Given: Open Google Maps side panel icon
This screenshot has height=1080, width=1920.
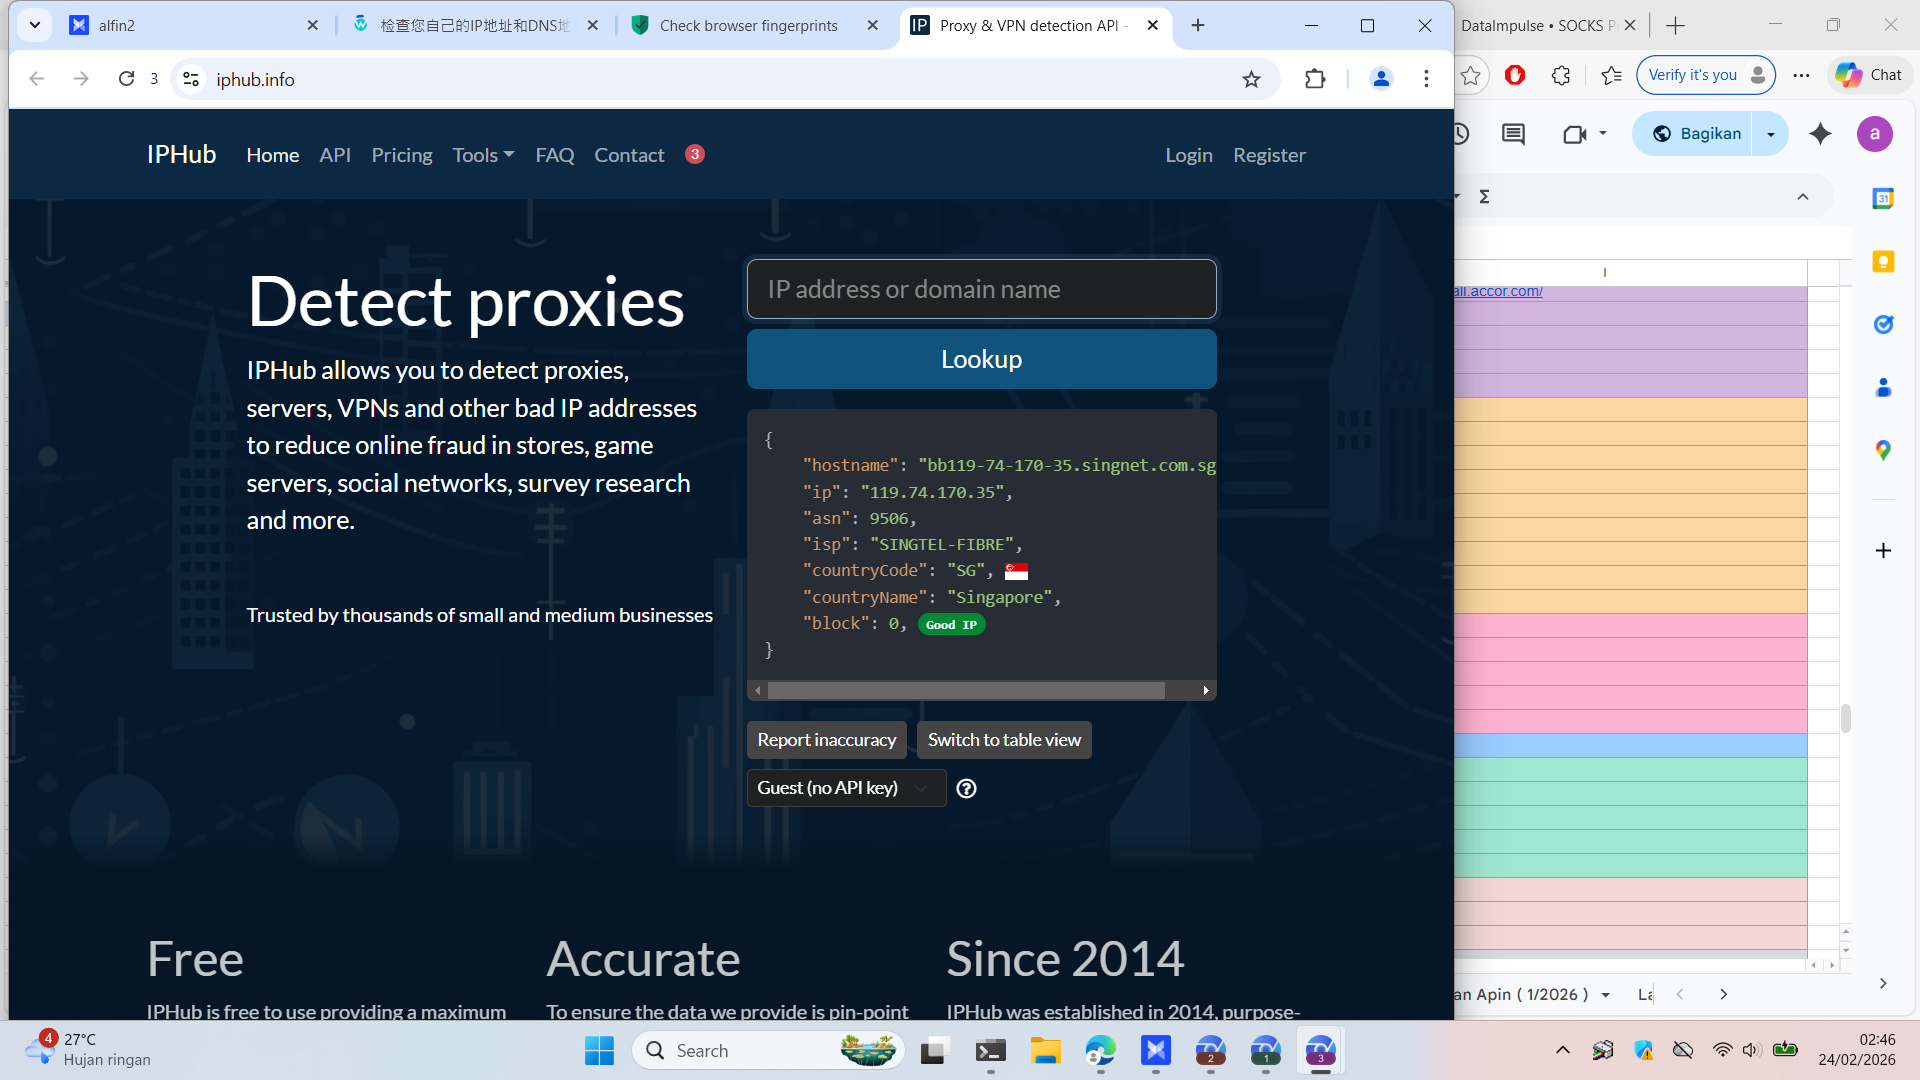Looking at the screenshot, I should pyautogui.click(x=1883, y=450).
